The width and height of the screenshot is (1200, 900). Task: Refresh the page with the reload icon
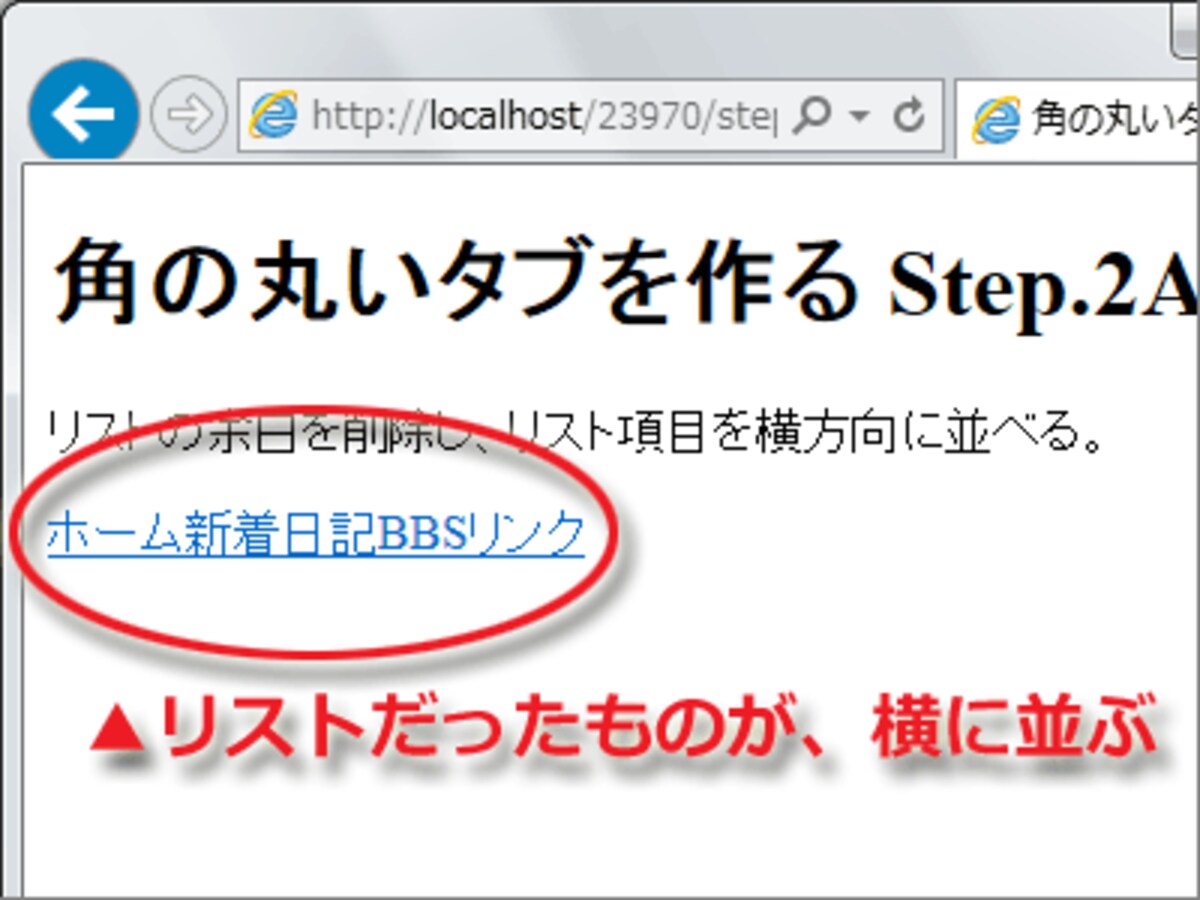(x=908, y=117)
